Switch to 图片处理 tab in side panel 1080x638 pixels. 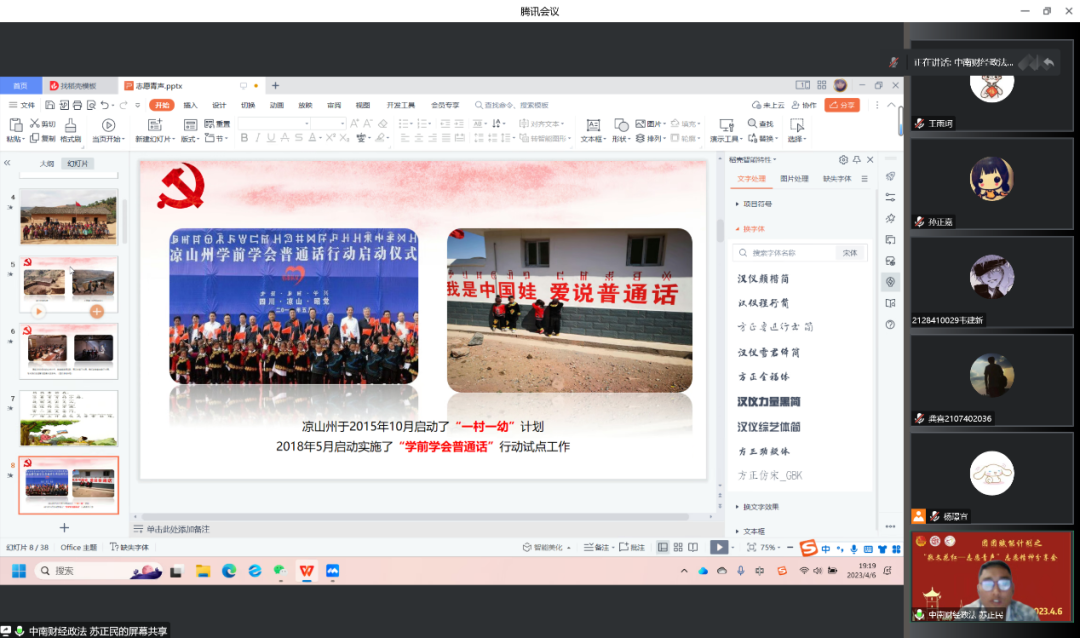click(x=794, y=179)
